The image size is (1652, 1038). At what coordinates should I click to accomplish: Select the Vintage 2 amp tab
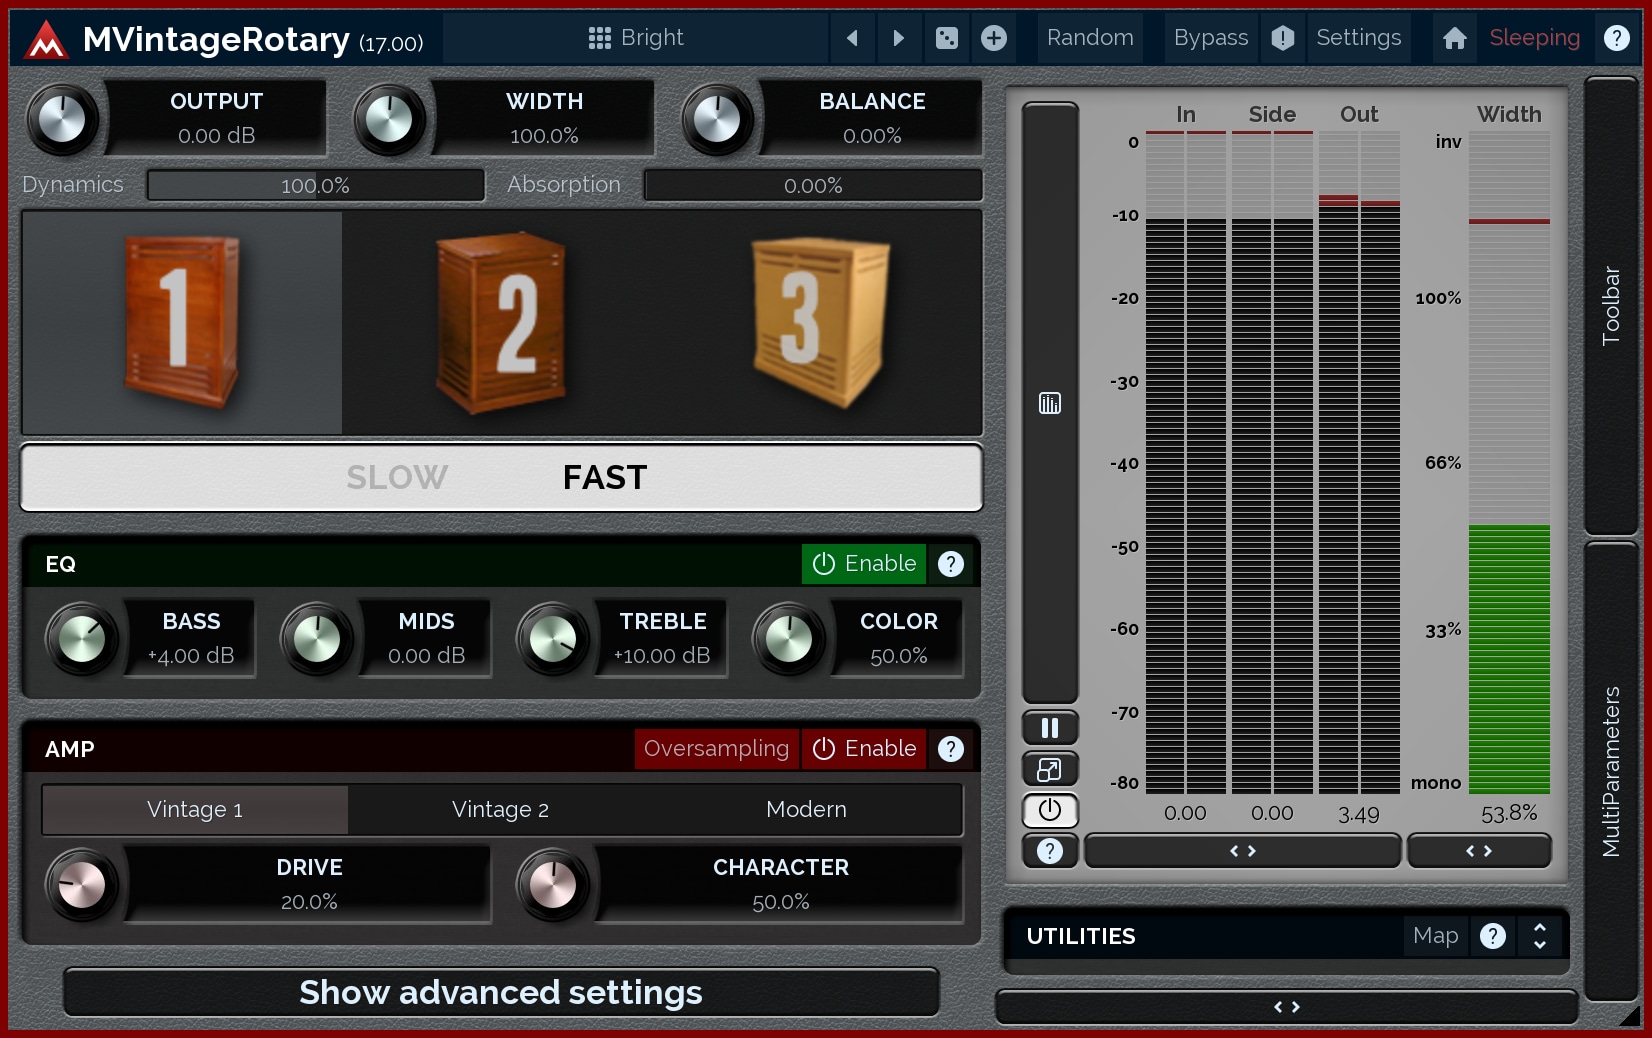pos(500,810)
